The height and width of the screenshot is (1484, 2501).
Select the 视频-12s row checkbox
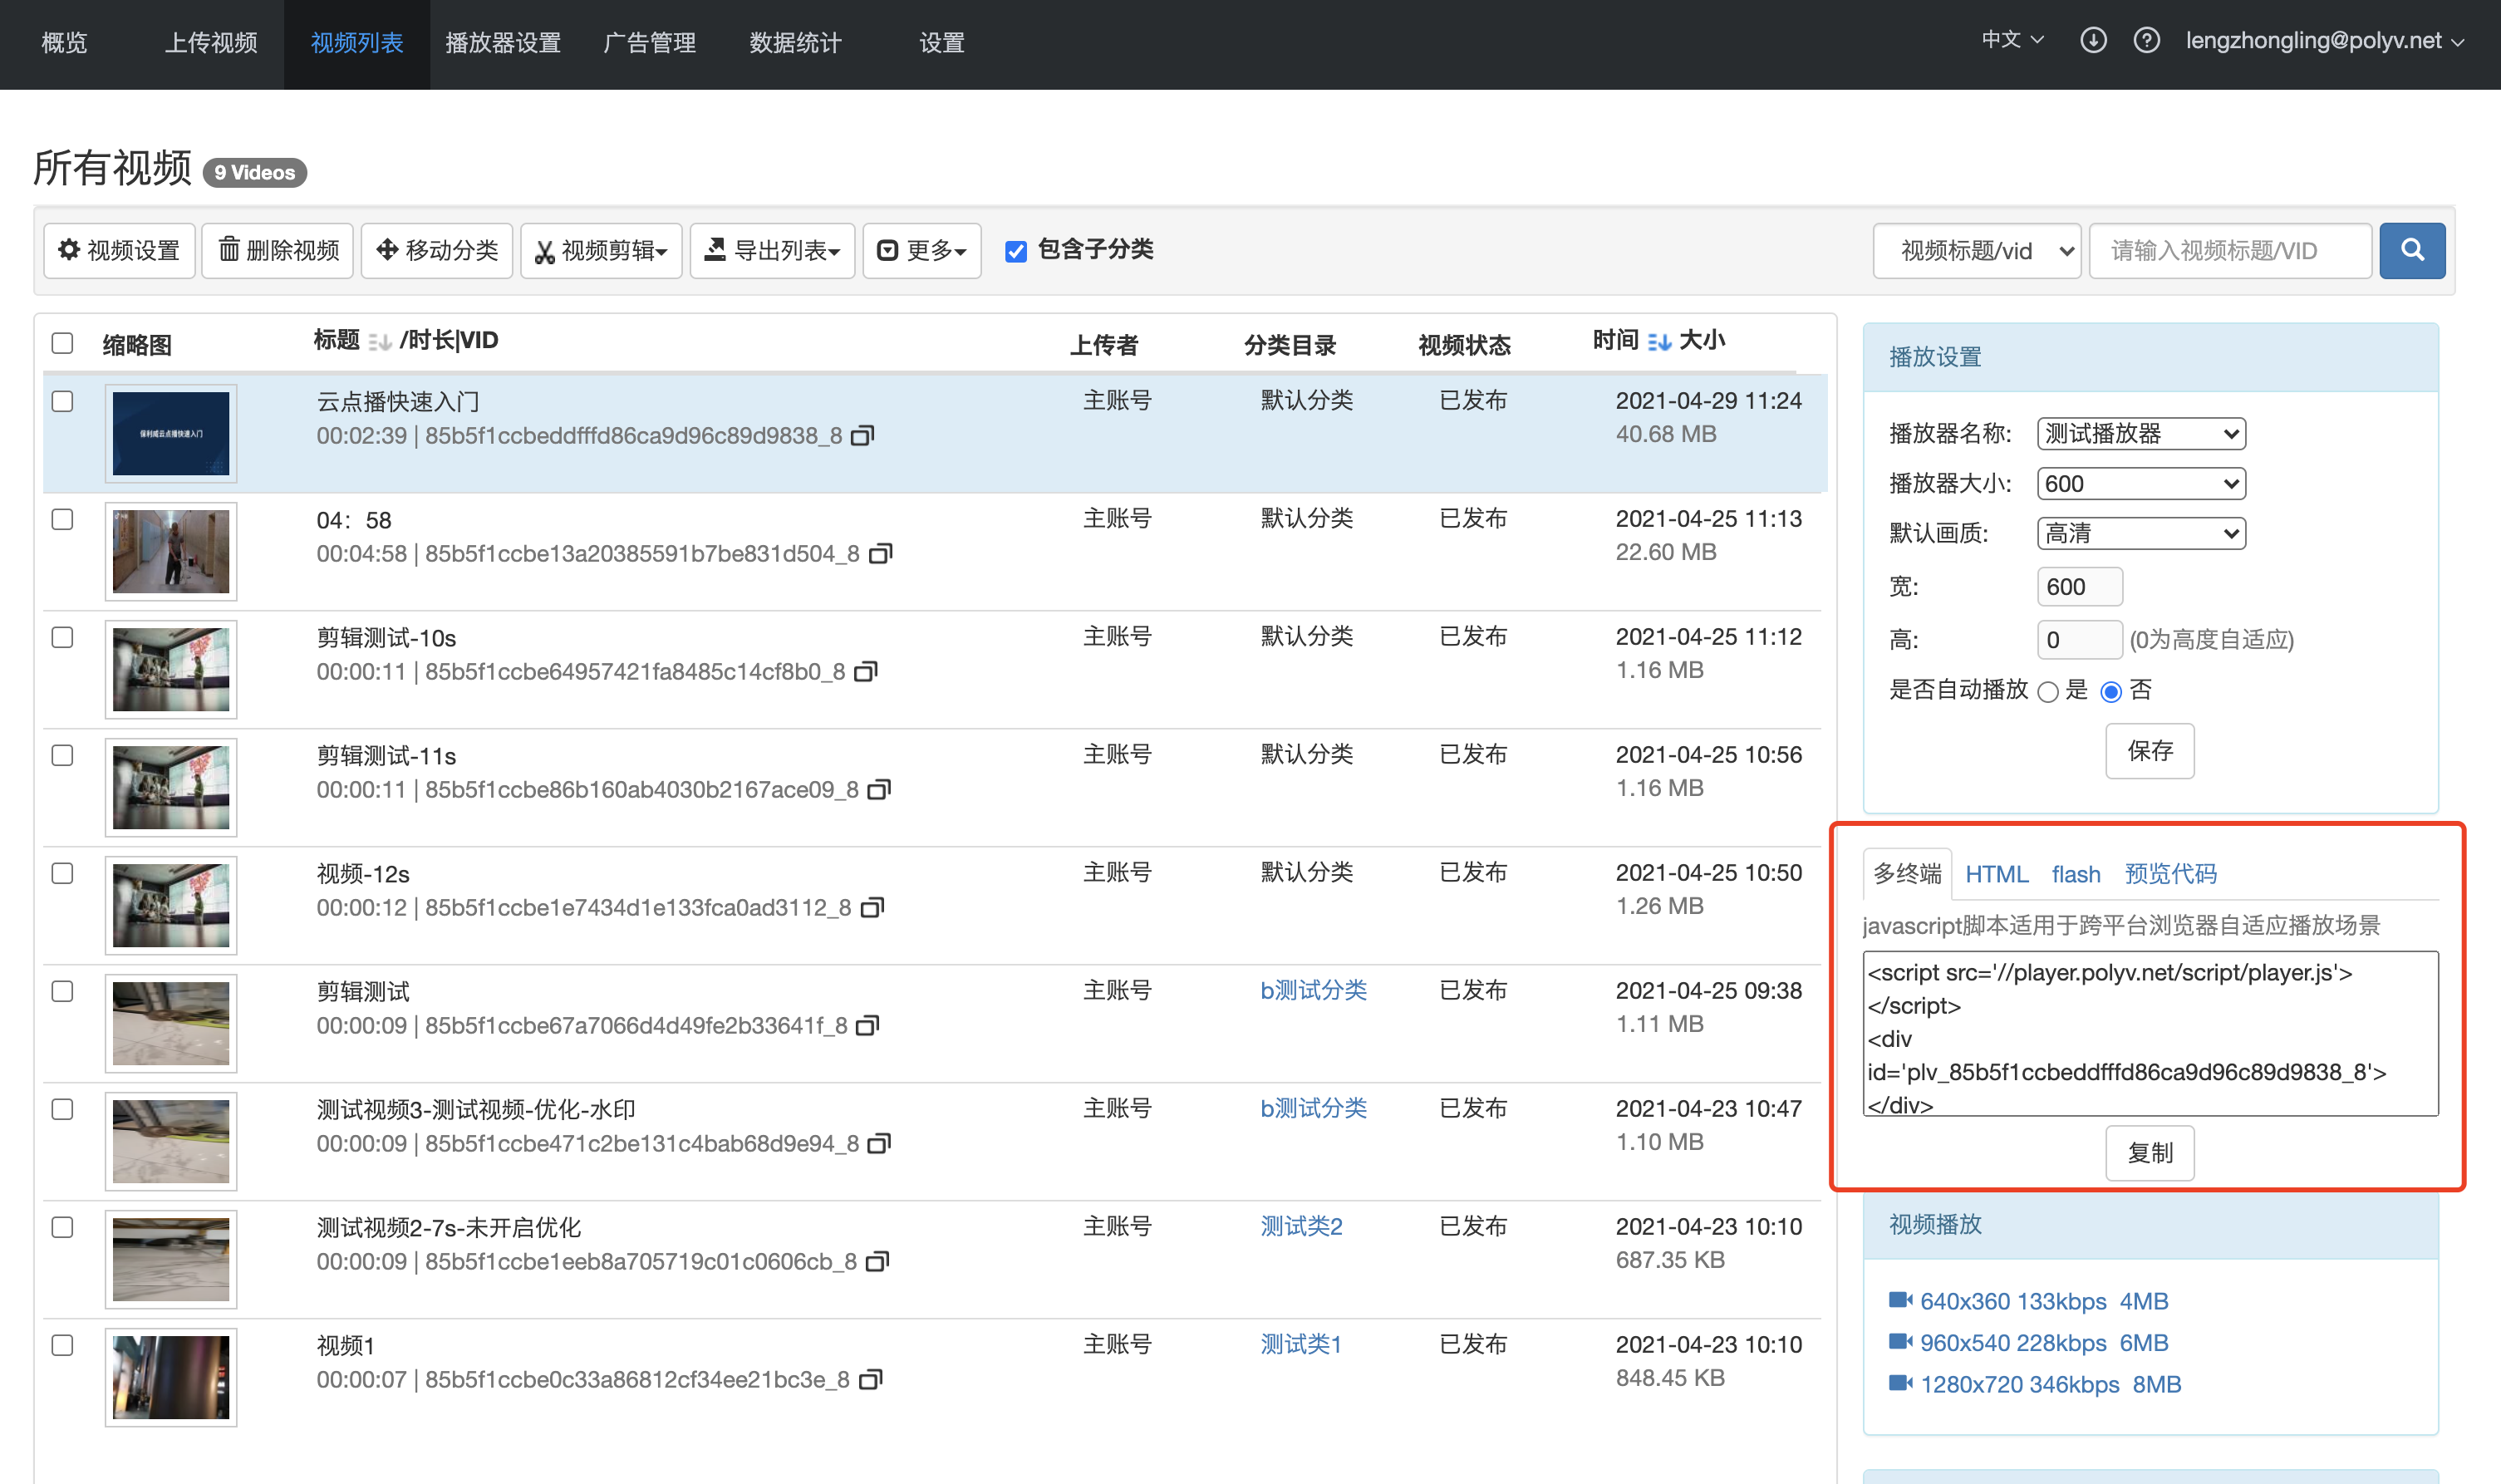coord(62,873)
